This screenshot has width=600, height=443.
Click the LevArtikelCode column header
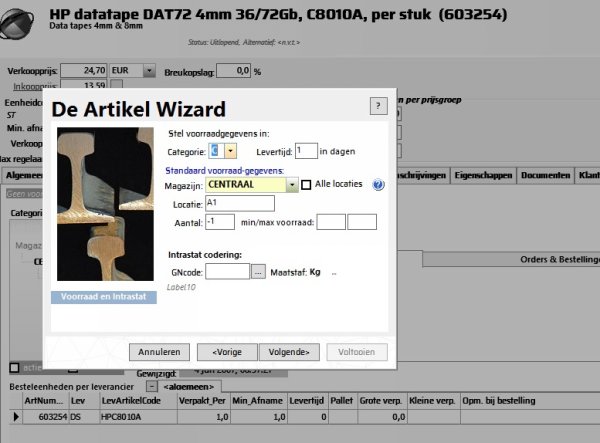tap(138, 401)
